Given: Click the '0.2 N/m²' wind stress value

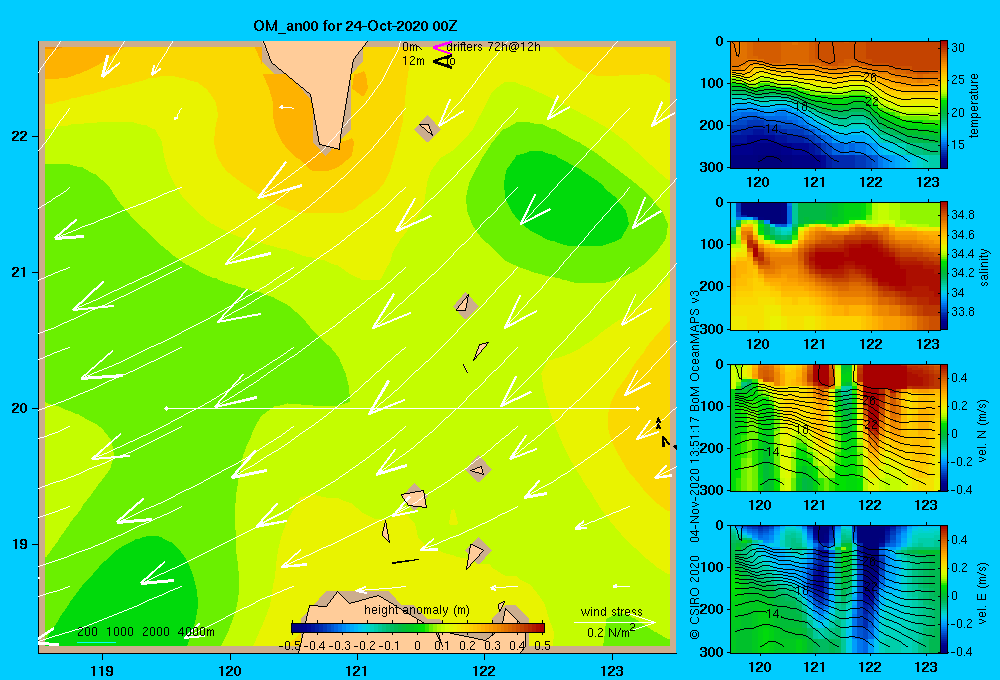Looking at the screenshot, I should tap(611, 632).
